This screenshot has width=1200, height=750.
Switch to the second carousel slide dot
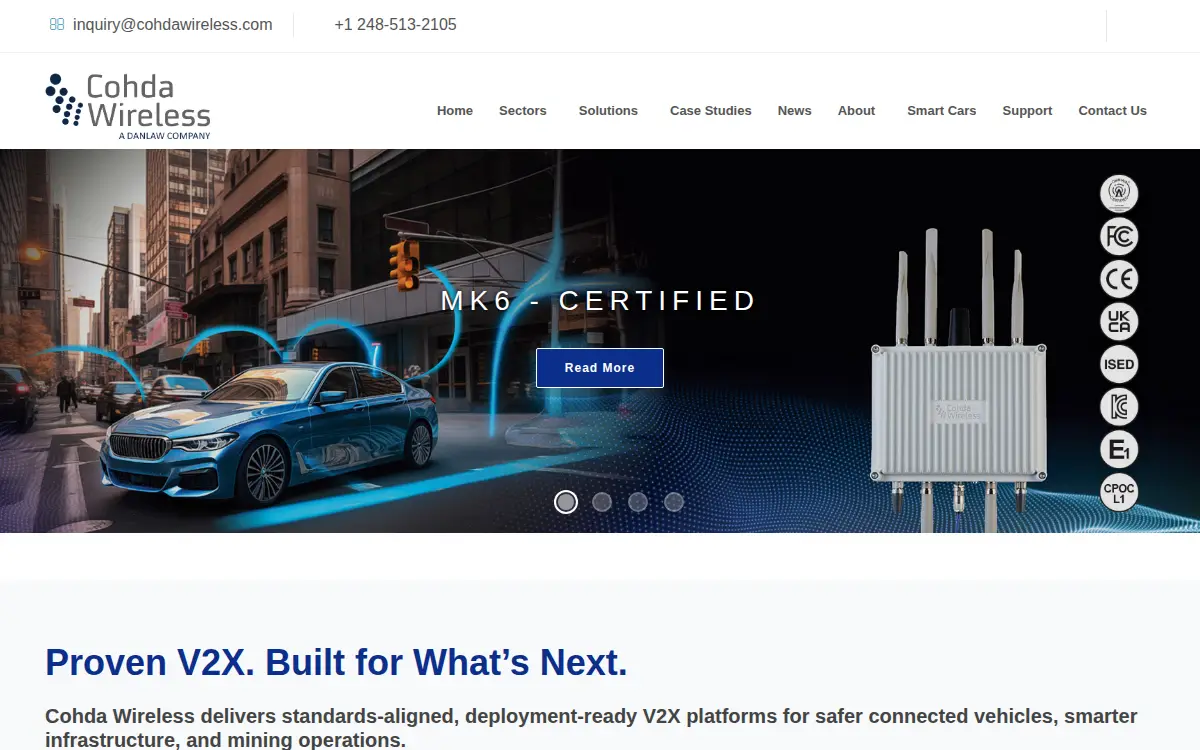[x=602, y=502]
